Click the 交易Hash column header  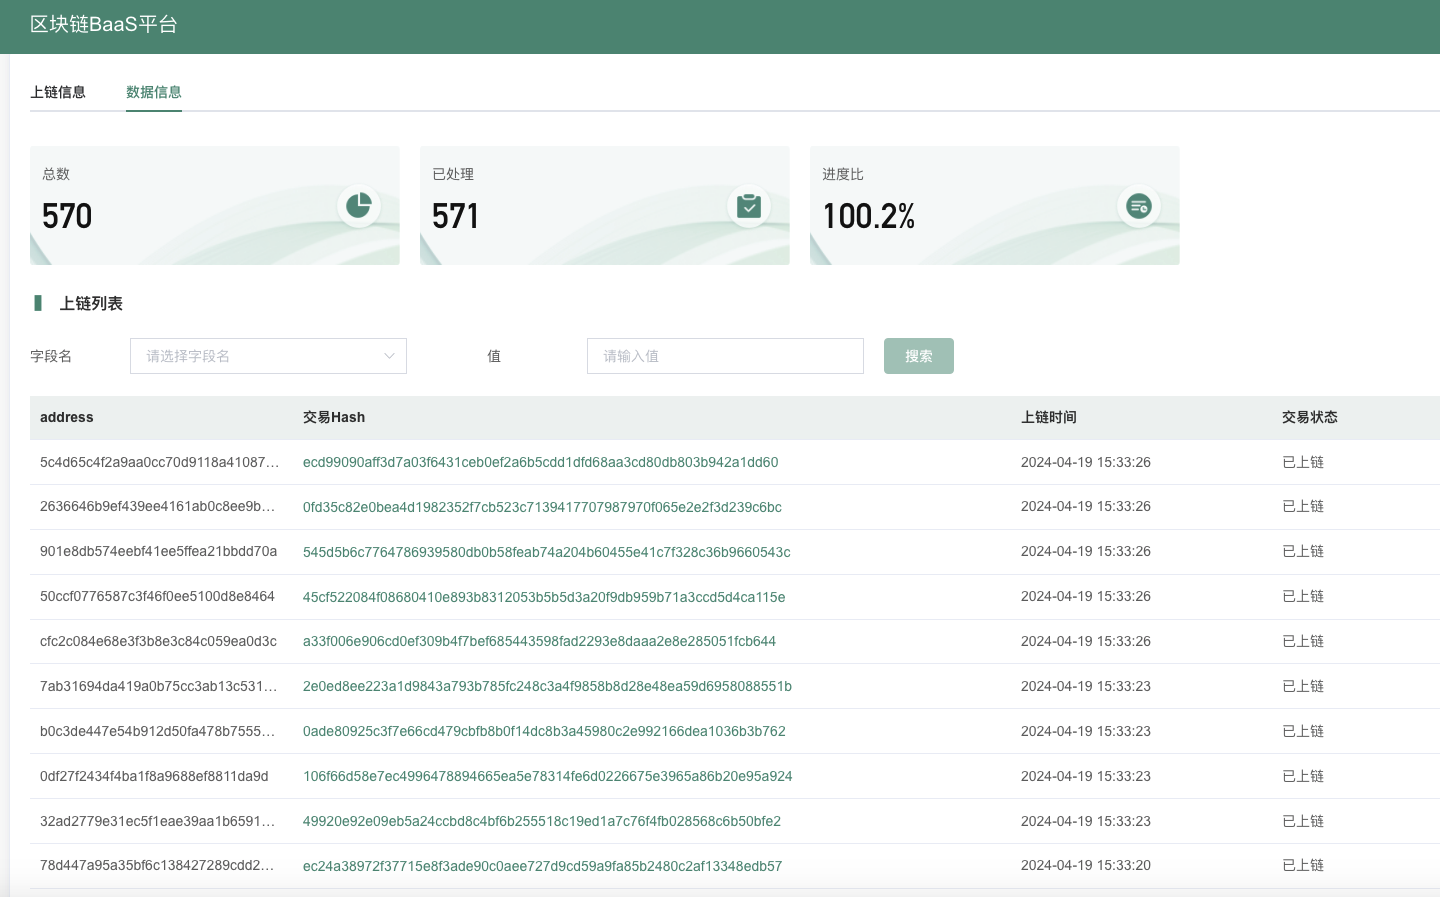point(334,417)
